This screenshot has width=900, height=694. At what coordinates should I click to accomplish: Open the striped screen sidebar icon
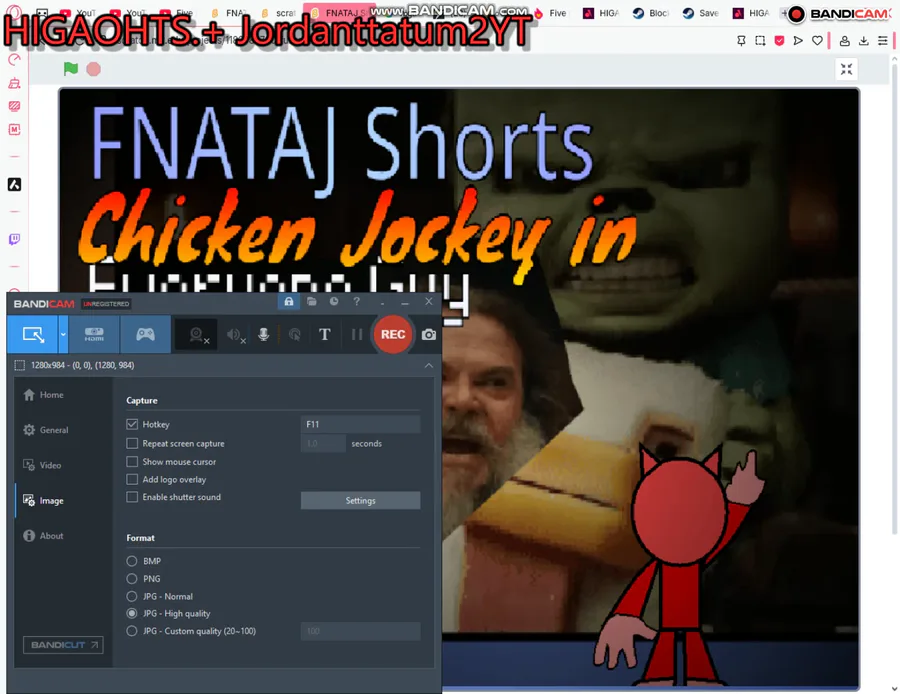[14, 106]
